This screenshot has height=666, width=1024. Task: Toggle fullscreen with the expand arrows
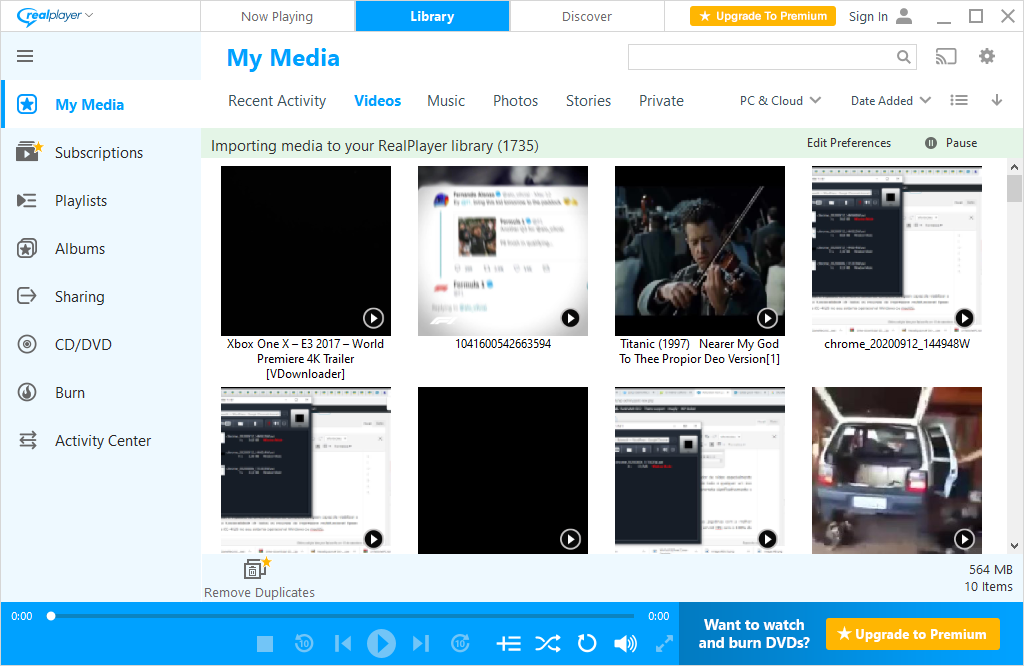click(x=664, y=643)
